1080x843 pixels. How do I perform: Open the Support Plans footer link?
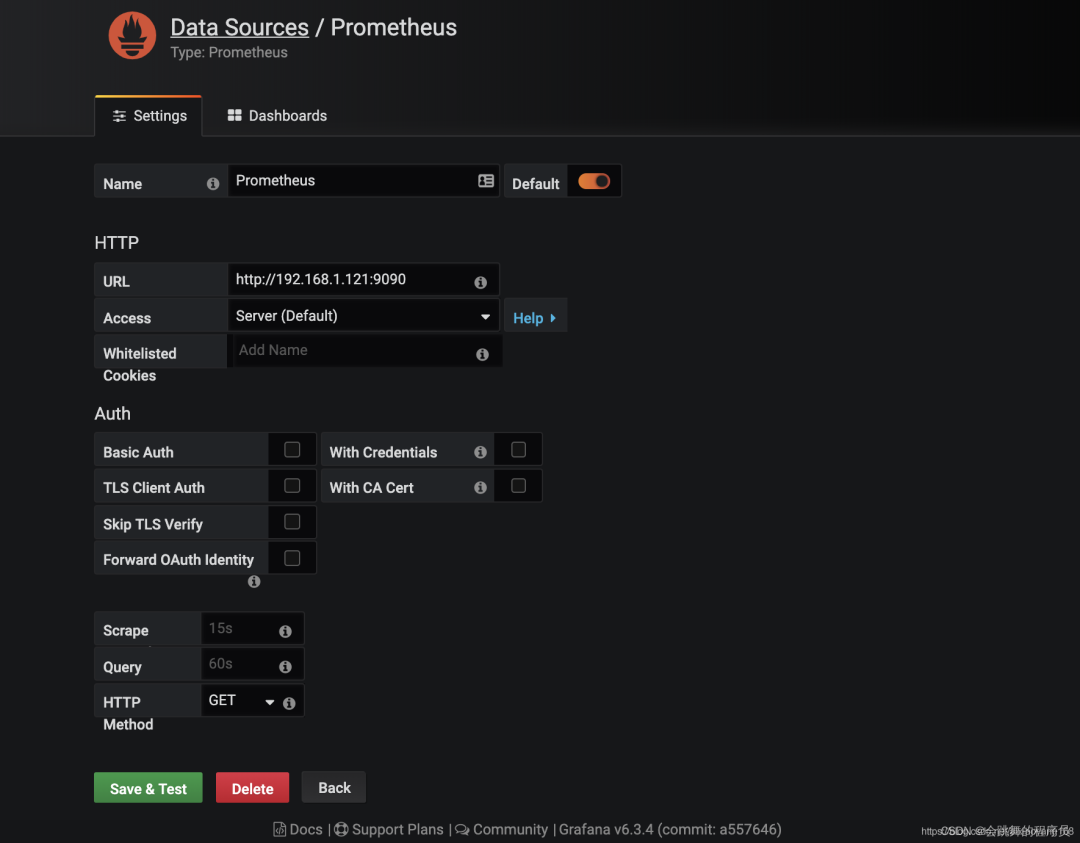click(389, 829)
